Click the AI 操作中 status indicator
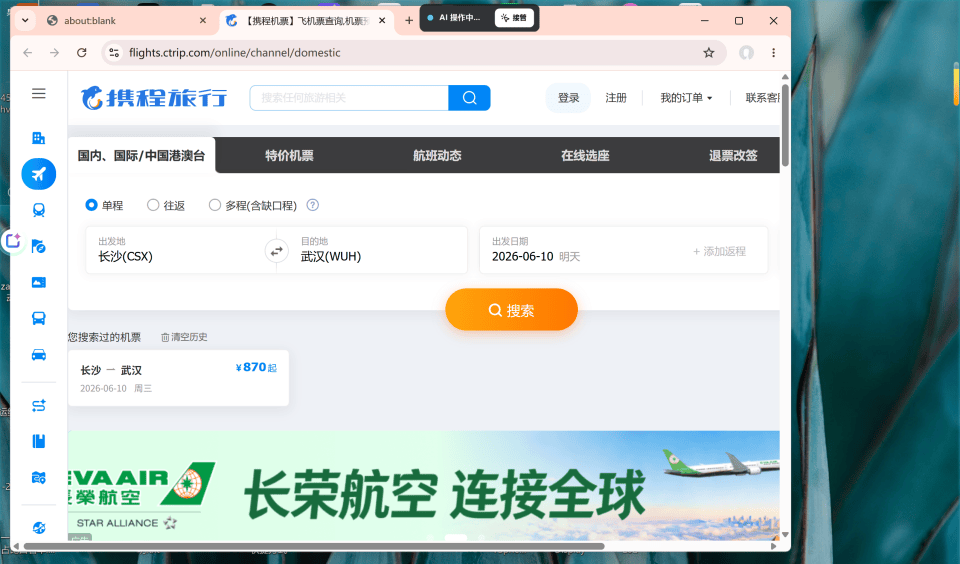The height and width of the screenshot is (564, 960). (x=454, y=18)
